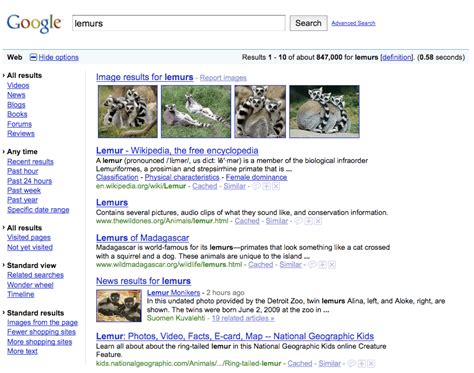474x373 pixels.
Task: Filter results by Videos
Action: pos(18,86)
